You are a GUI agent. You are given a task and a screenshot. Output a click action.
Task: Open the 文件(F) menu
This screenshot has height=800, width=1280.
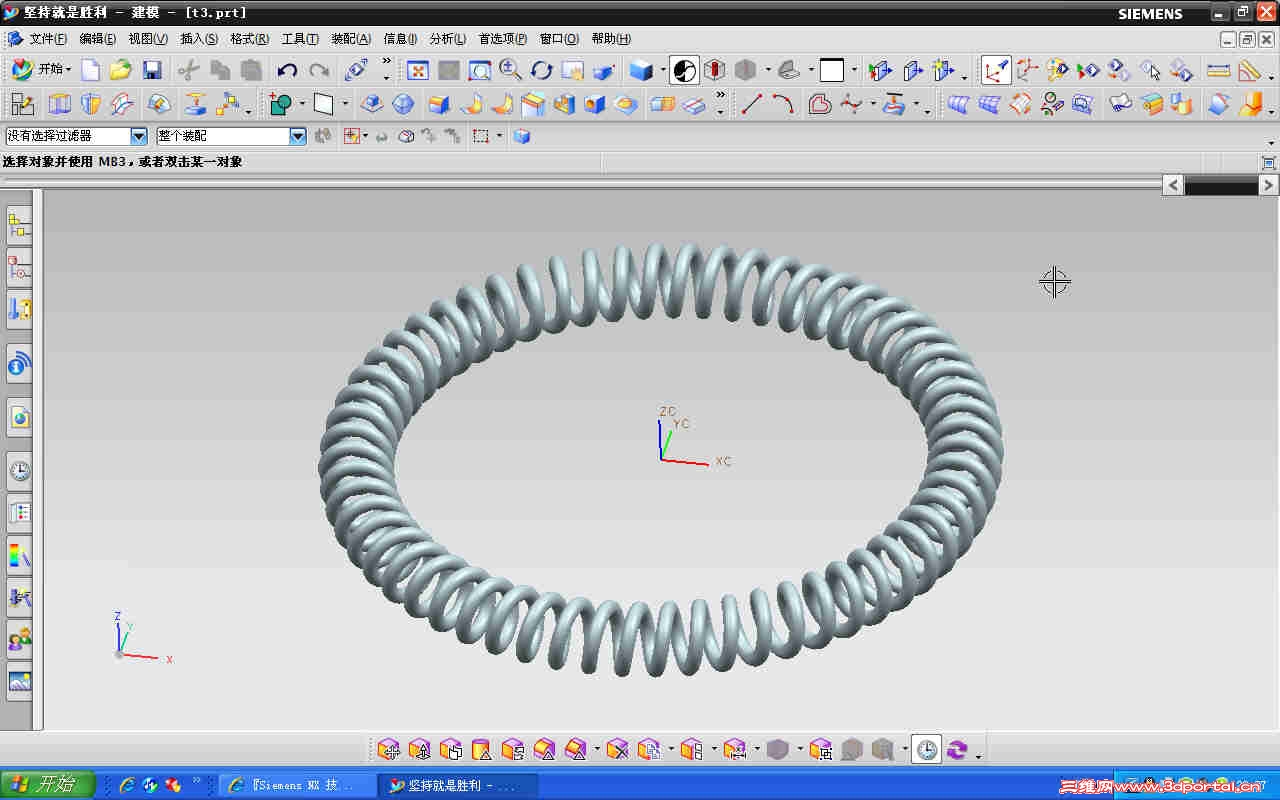[x=48, y=39]
